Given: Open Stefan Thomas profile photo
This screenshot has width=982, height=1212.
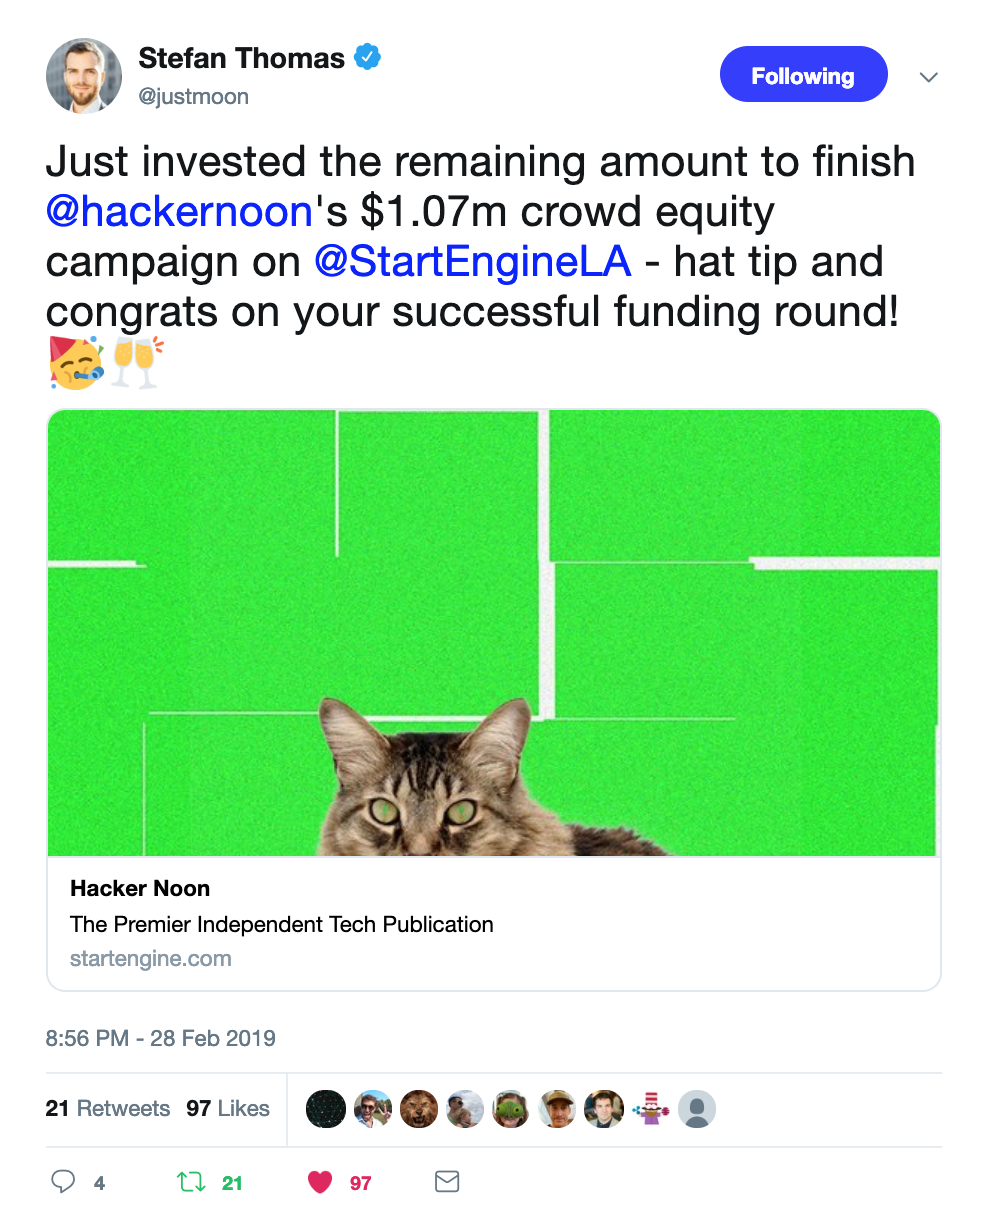Looking at the screenshot, I should [84, 76].
